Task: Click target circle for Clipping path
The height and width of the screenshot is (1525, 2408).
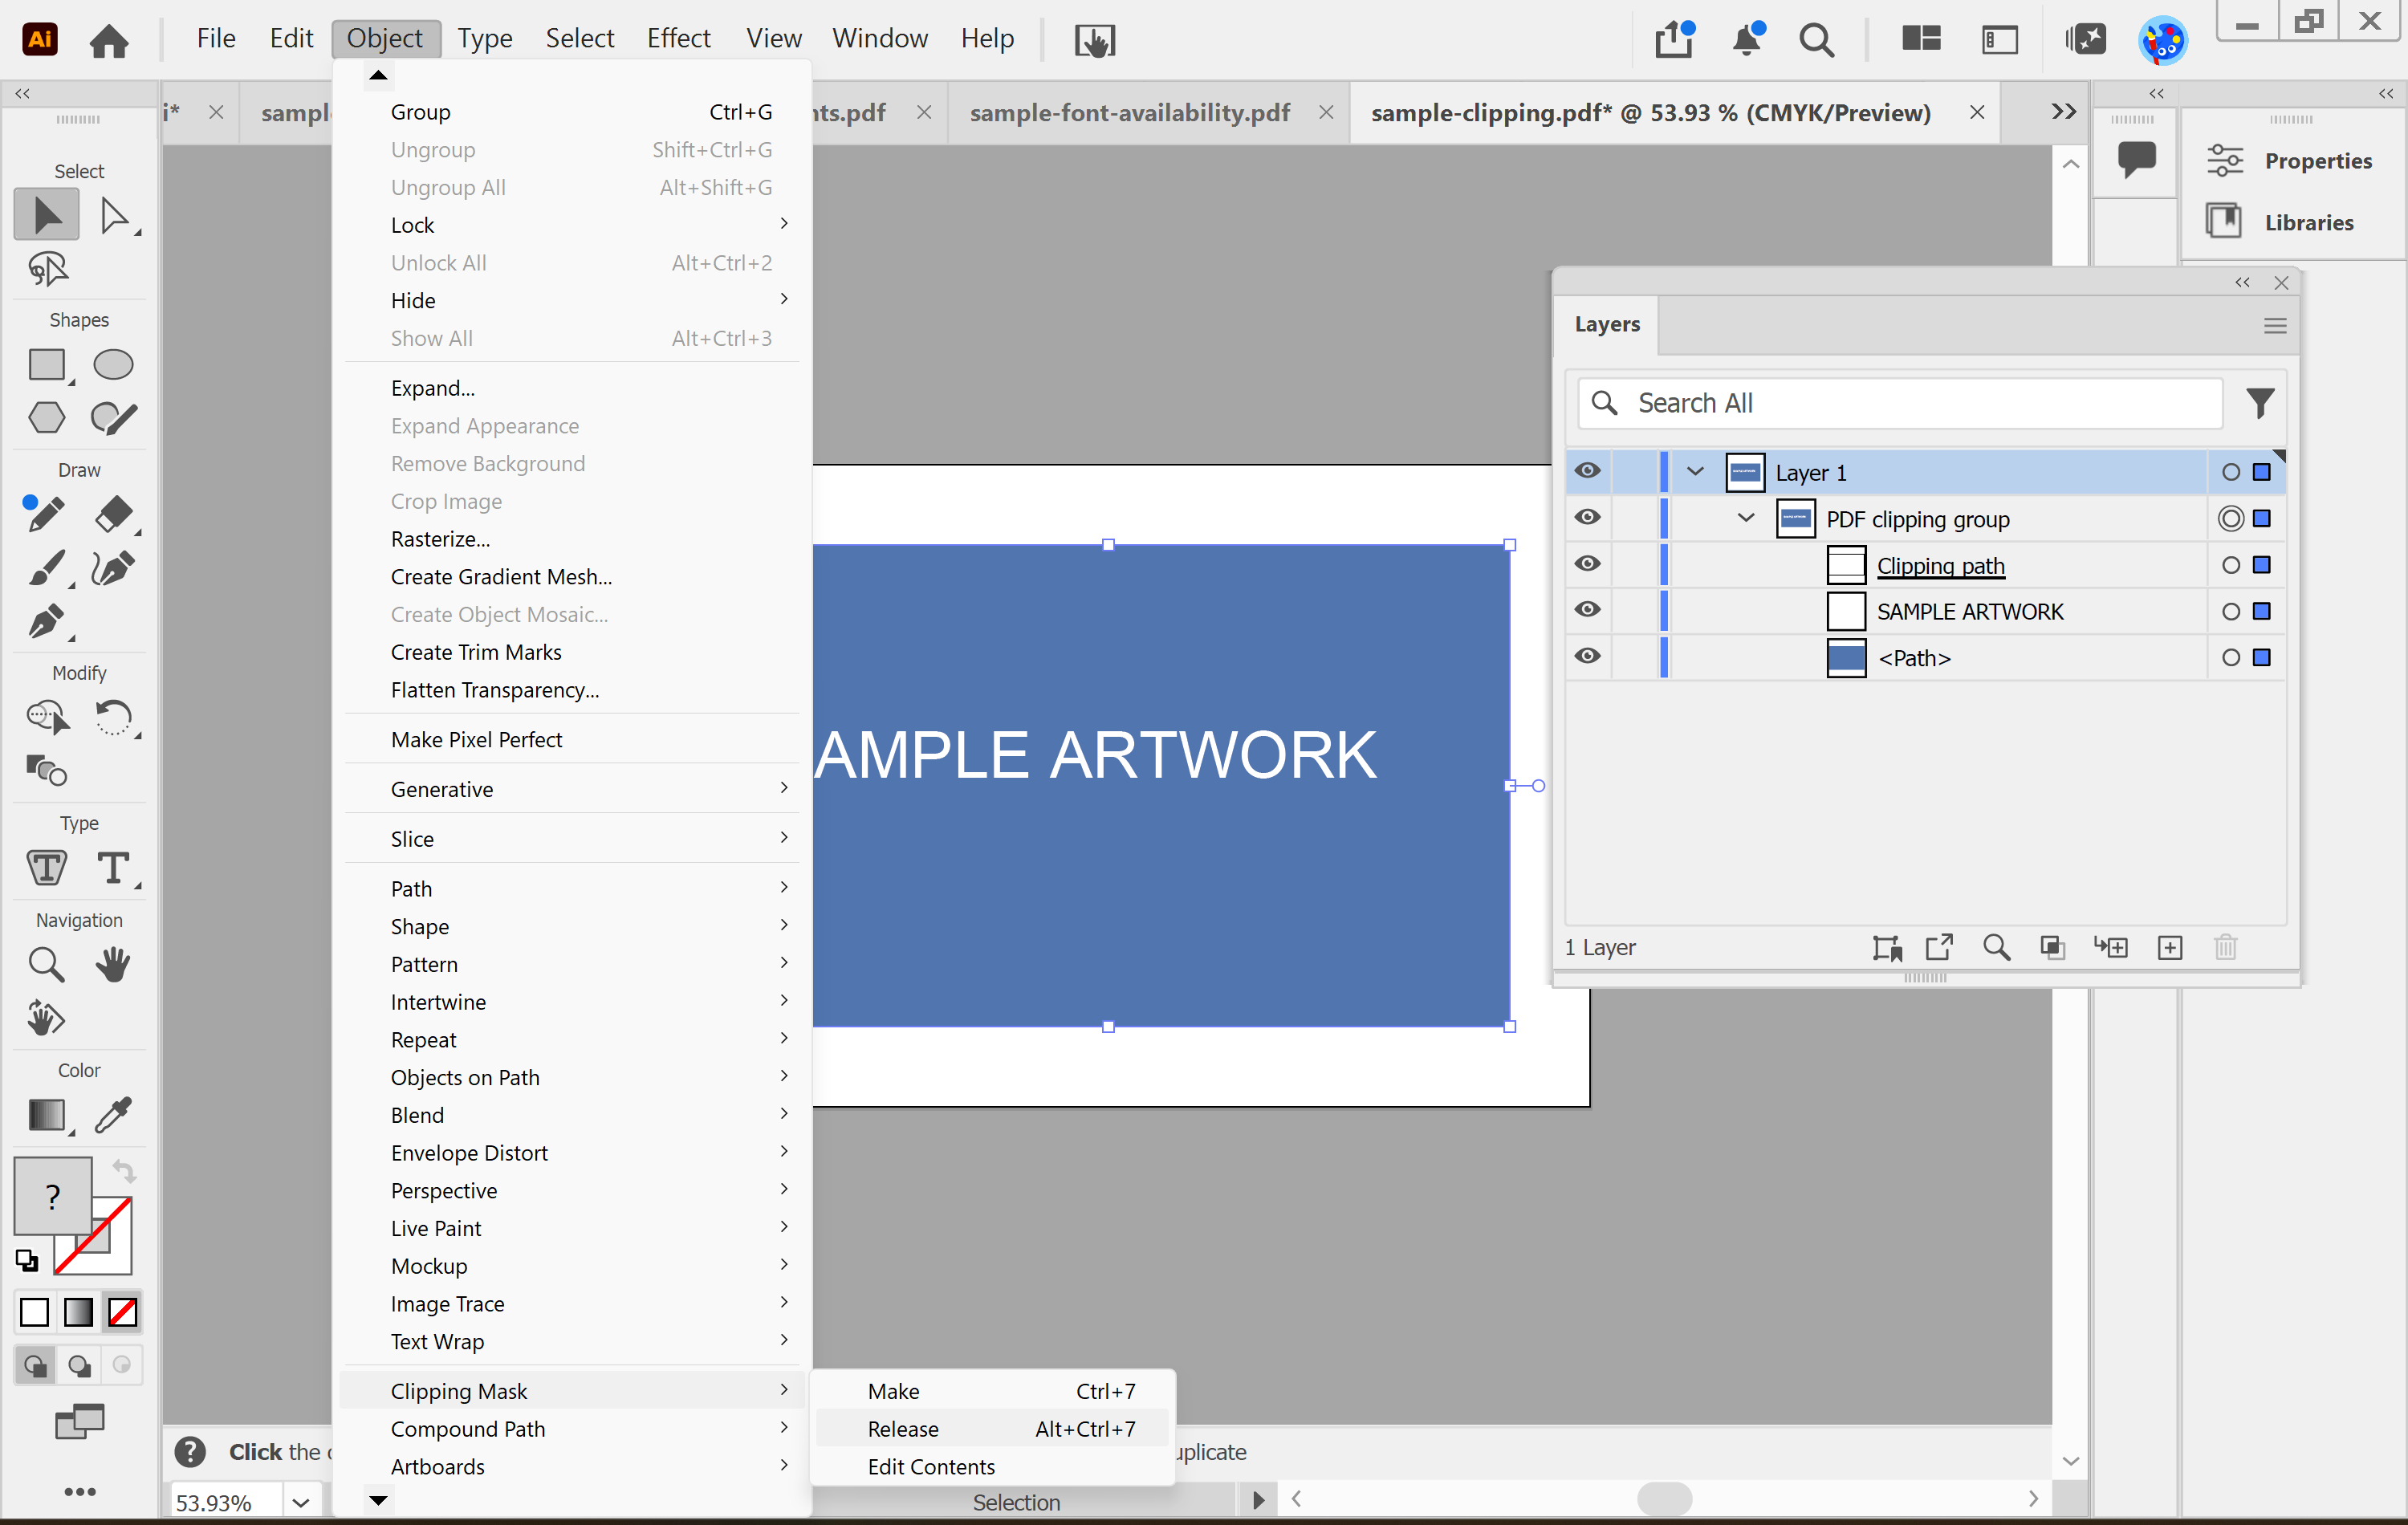Action: coord(2231,565)
